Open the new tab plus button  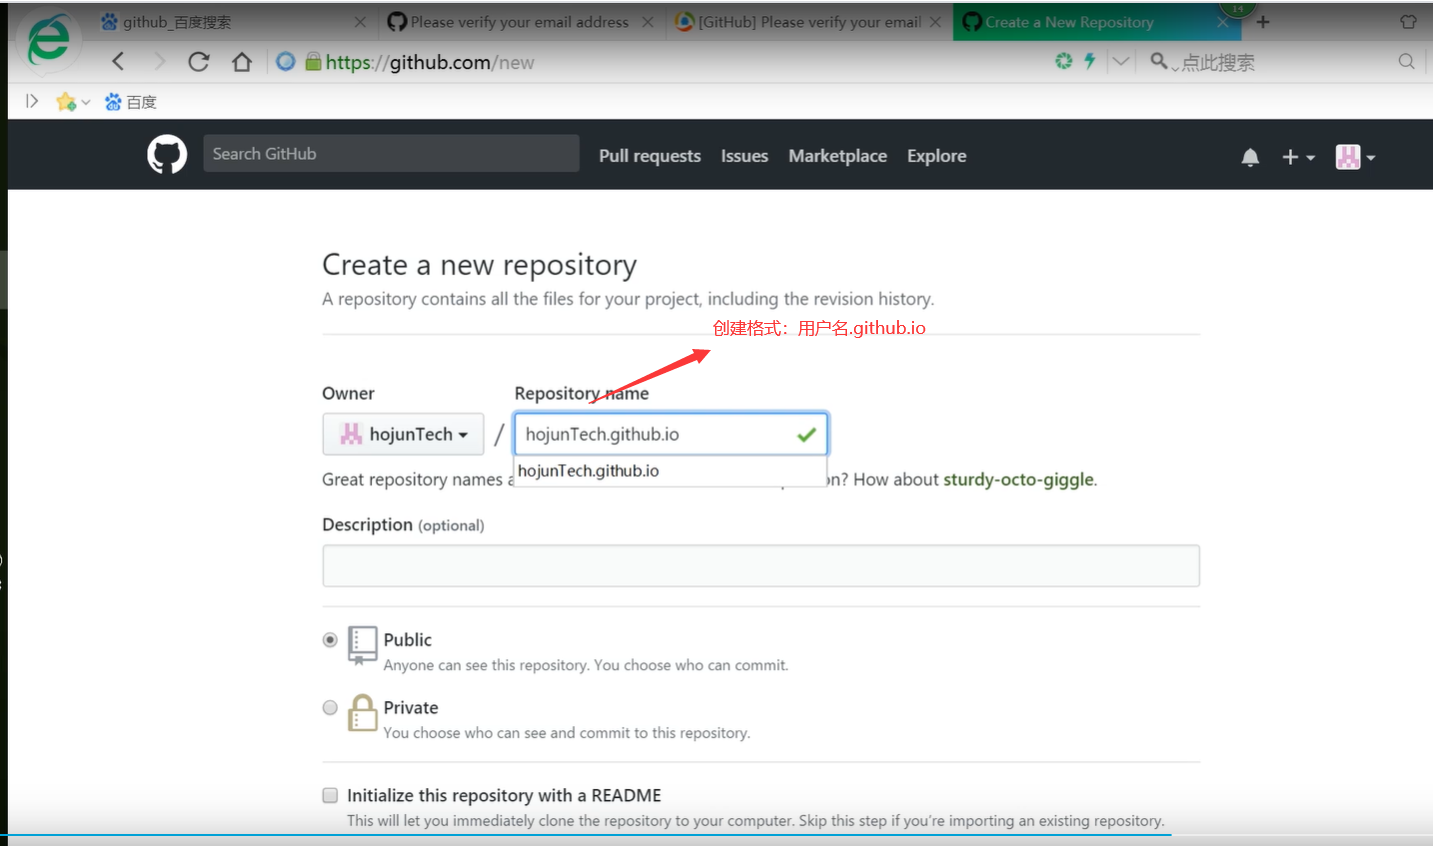pos(1263,21)
